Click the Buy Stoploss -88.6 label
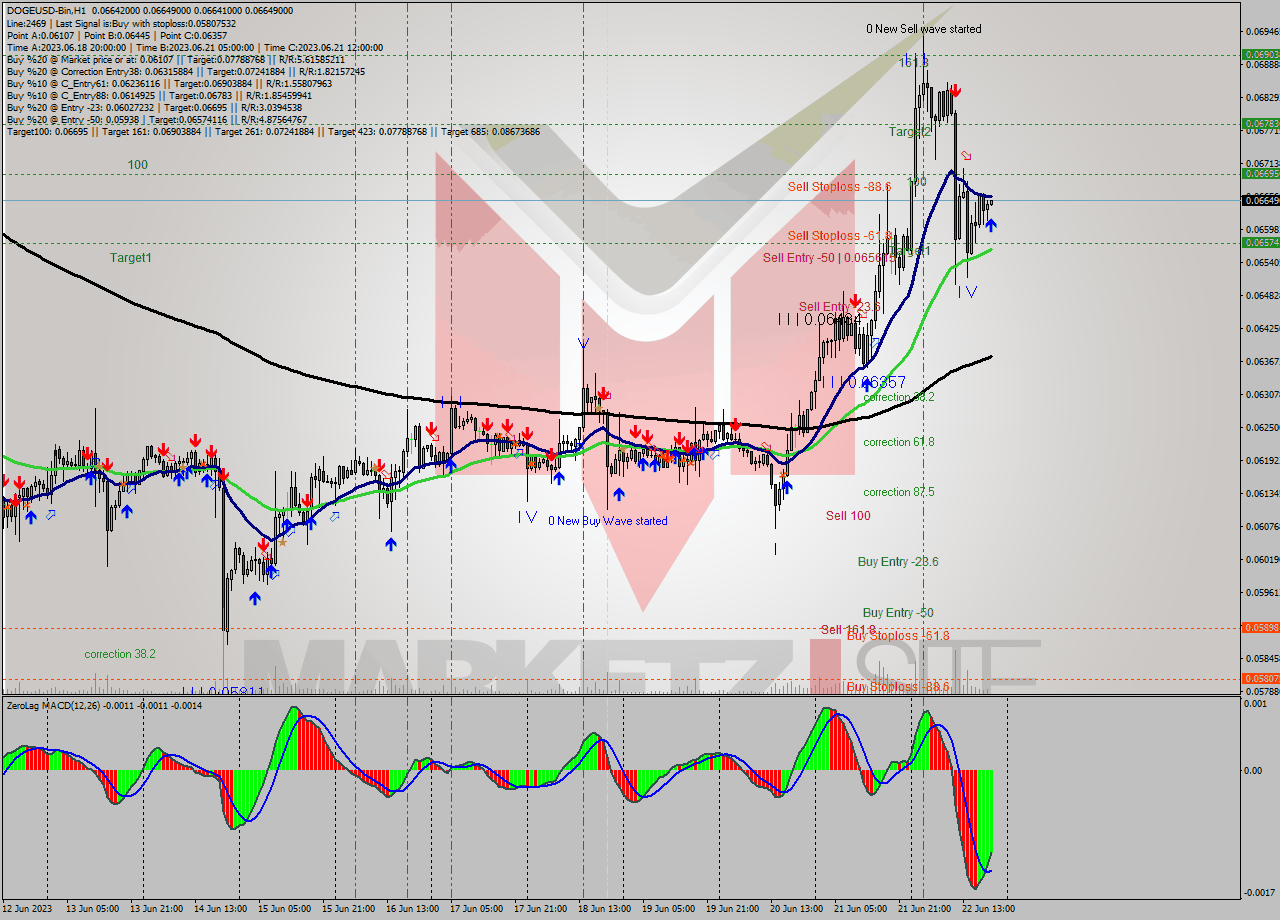Viewport: 1280px width, 920px height. click(x=898, y=687)
